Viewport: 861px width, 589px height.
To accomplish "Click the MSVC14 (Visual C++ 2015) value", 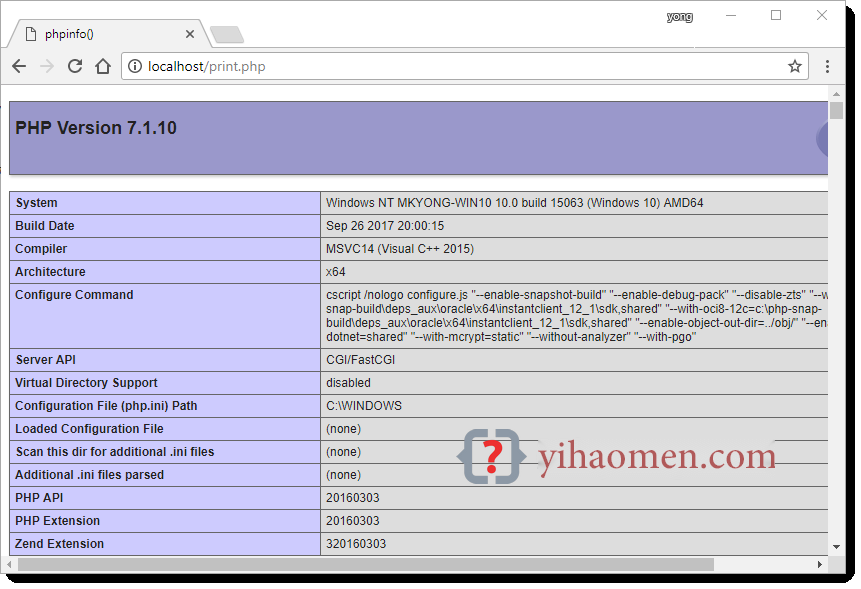I will pyautogui.click(x=400, y=249).
